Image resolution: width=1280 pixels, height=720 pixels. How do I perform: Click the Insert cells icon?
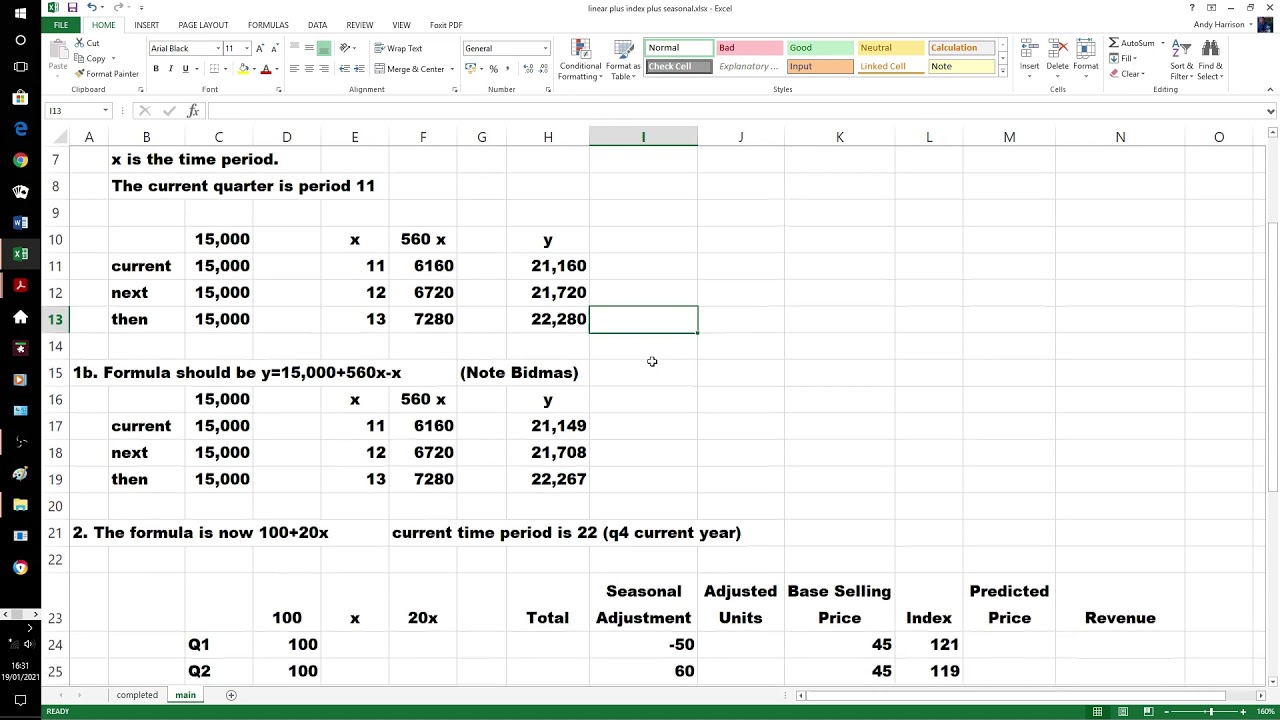[x=1029, y=50]
